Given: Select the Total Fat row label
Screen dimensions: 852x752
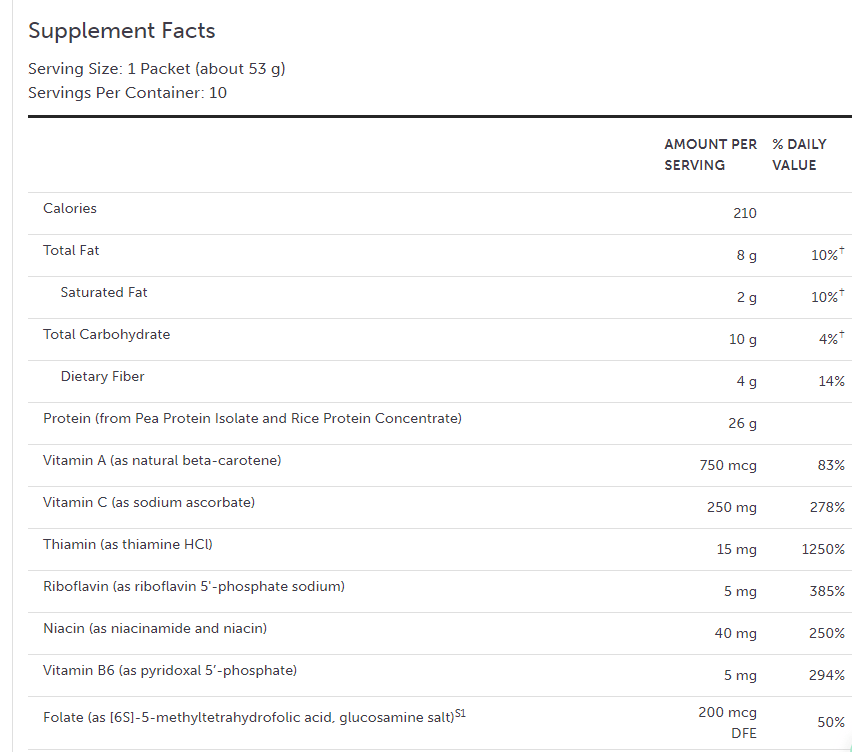Looking at the screenshot, I should [x=71, y=251].
